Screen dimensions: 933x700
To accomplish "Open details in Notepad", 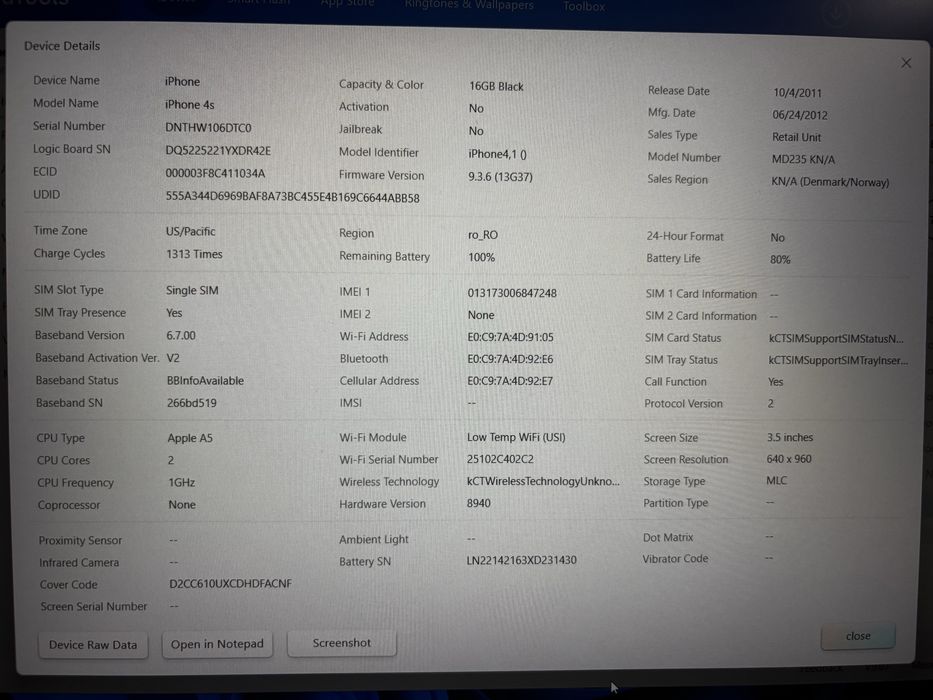I will click(x=217, y=644).
